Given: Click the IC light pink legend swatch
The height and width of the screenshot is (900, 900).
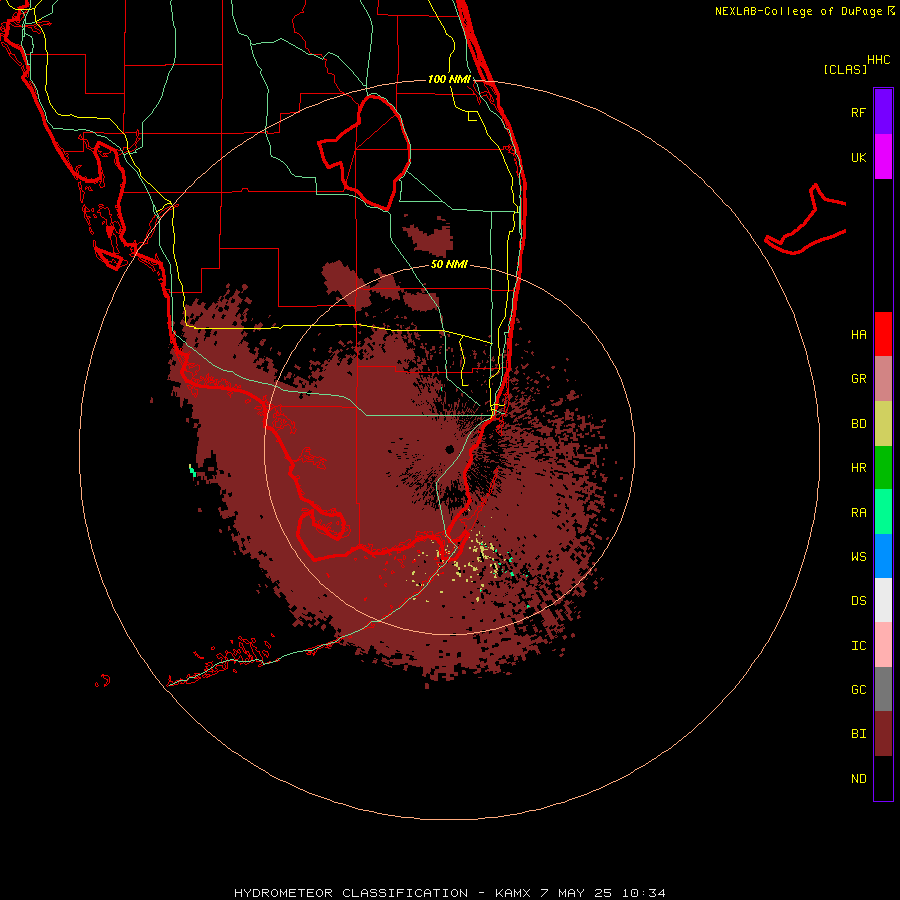Looking at the screenshot, I should pos(883,645).
